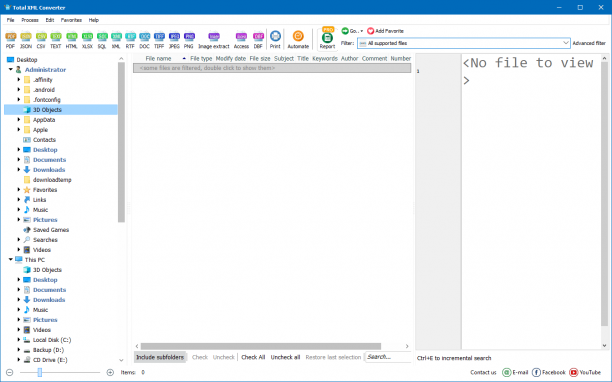This screenshot has width=612, height=382.
Task: Open the Favorites menu
Action: tap(71, 20)
